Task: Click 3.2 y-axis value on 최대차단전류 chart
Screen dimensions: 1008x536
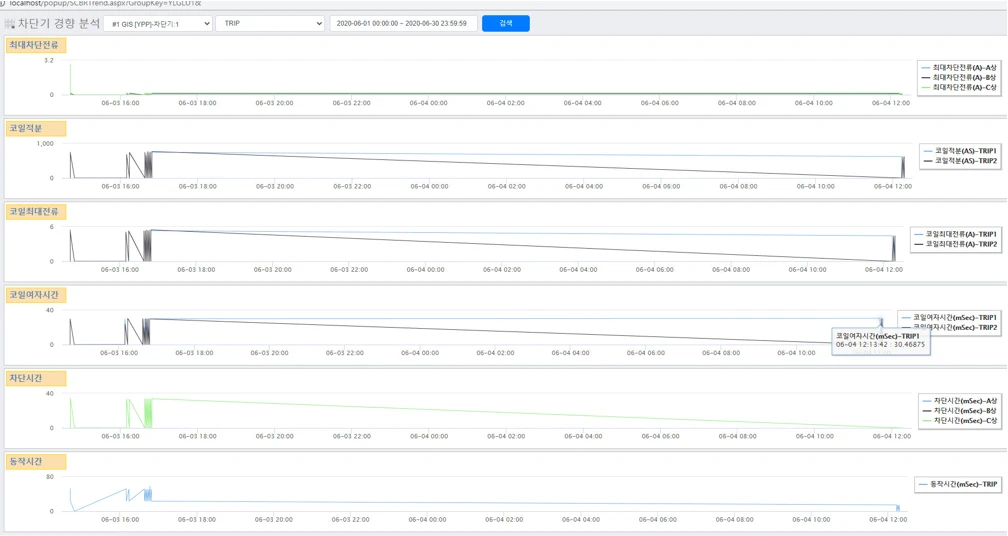Action: (x=49, y=60)
